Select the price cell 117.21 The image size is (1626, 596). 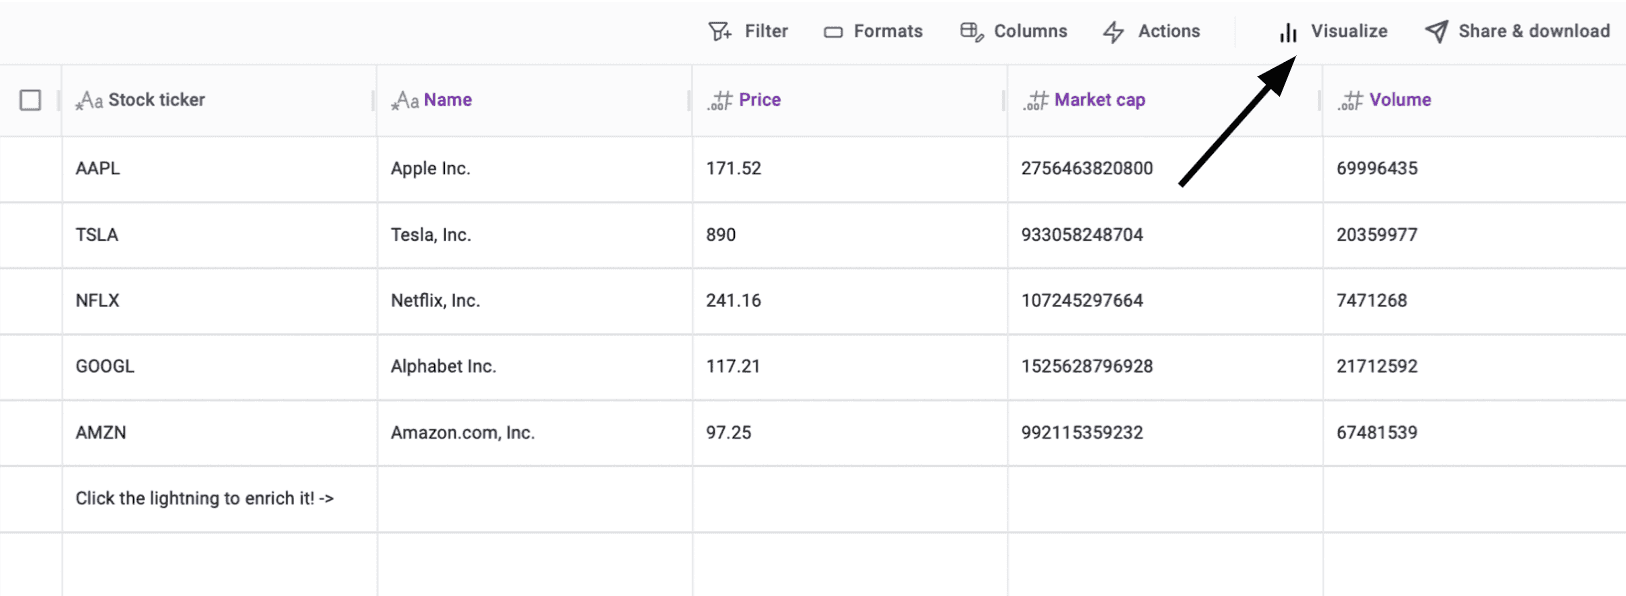[850, 367]
